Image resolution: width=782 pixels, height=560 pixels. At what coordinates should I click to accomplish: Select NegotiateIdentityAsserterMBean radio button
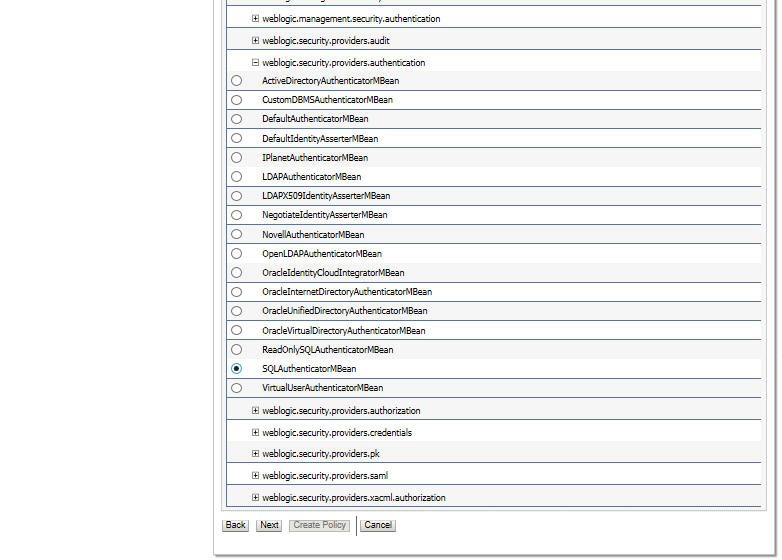coord(236,215)
